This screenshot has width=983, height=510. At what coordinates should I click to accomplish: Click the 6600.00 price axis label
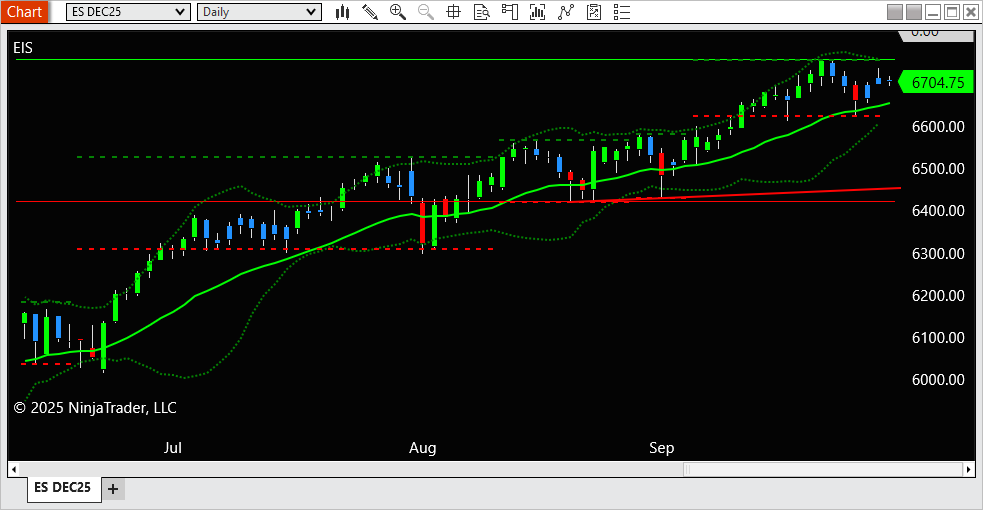point(938,127)
